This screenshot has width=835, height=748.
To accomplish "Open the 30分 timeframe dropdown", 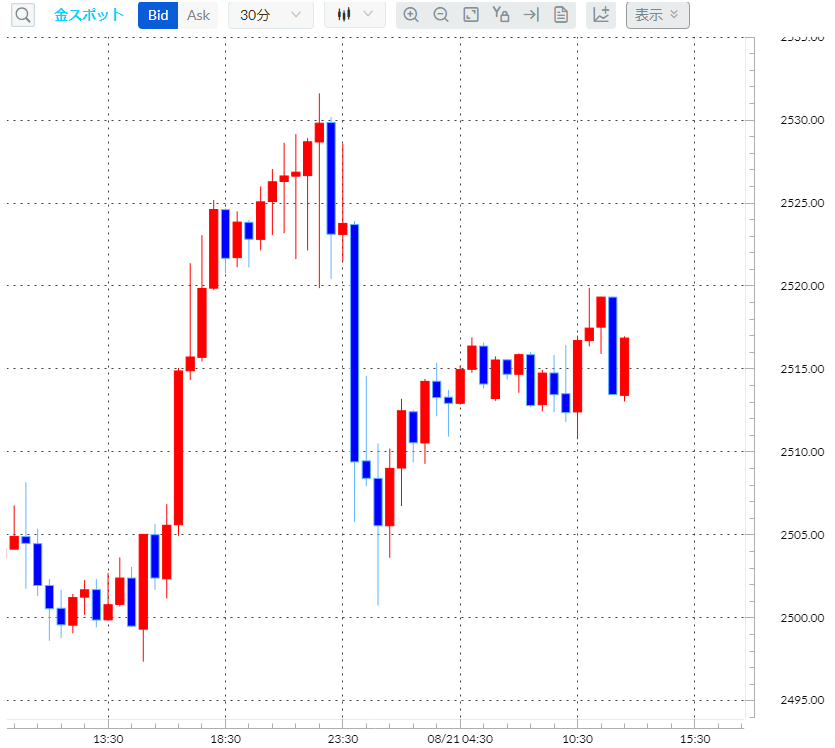I will 271,15.
